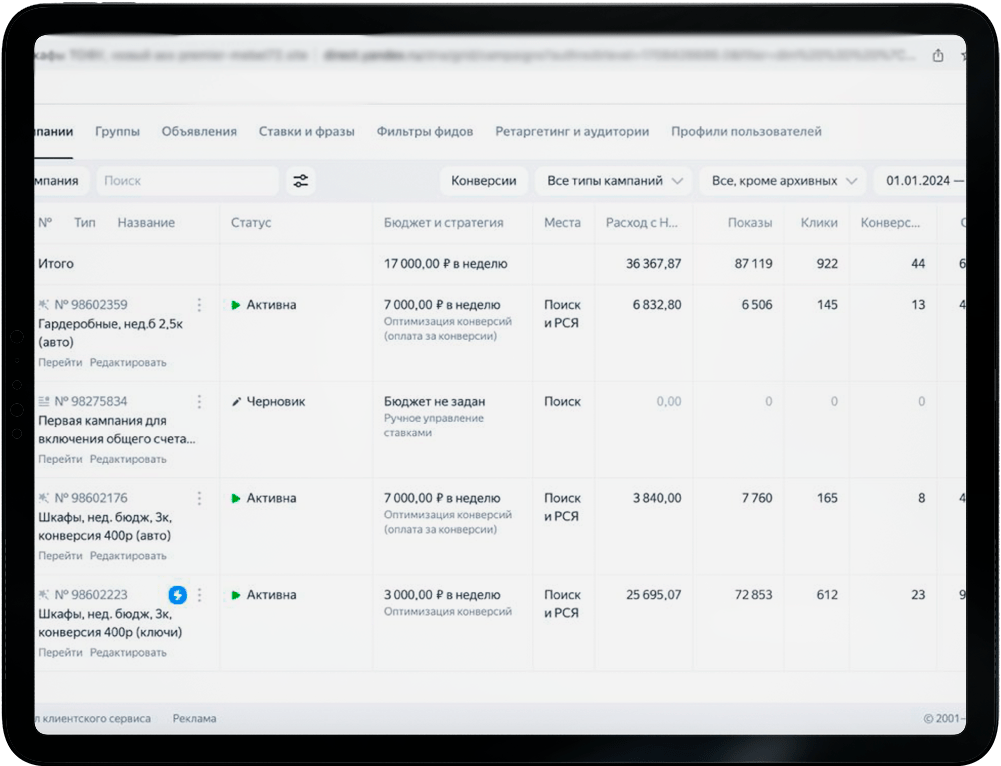This screenshot has width=1001, height=766.
Task: Sort by the Название column header
Action: [x=146, y=223]
